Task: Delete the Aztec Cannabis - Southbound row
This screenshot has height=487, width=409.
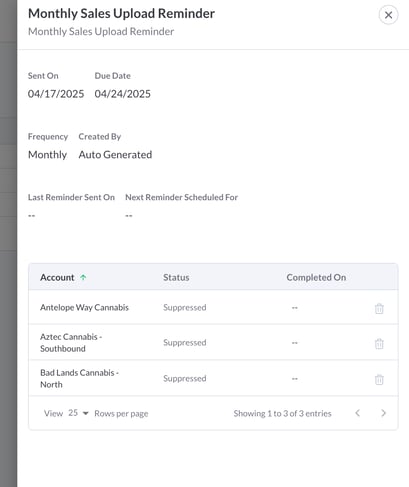Action: coord(379,343)
